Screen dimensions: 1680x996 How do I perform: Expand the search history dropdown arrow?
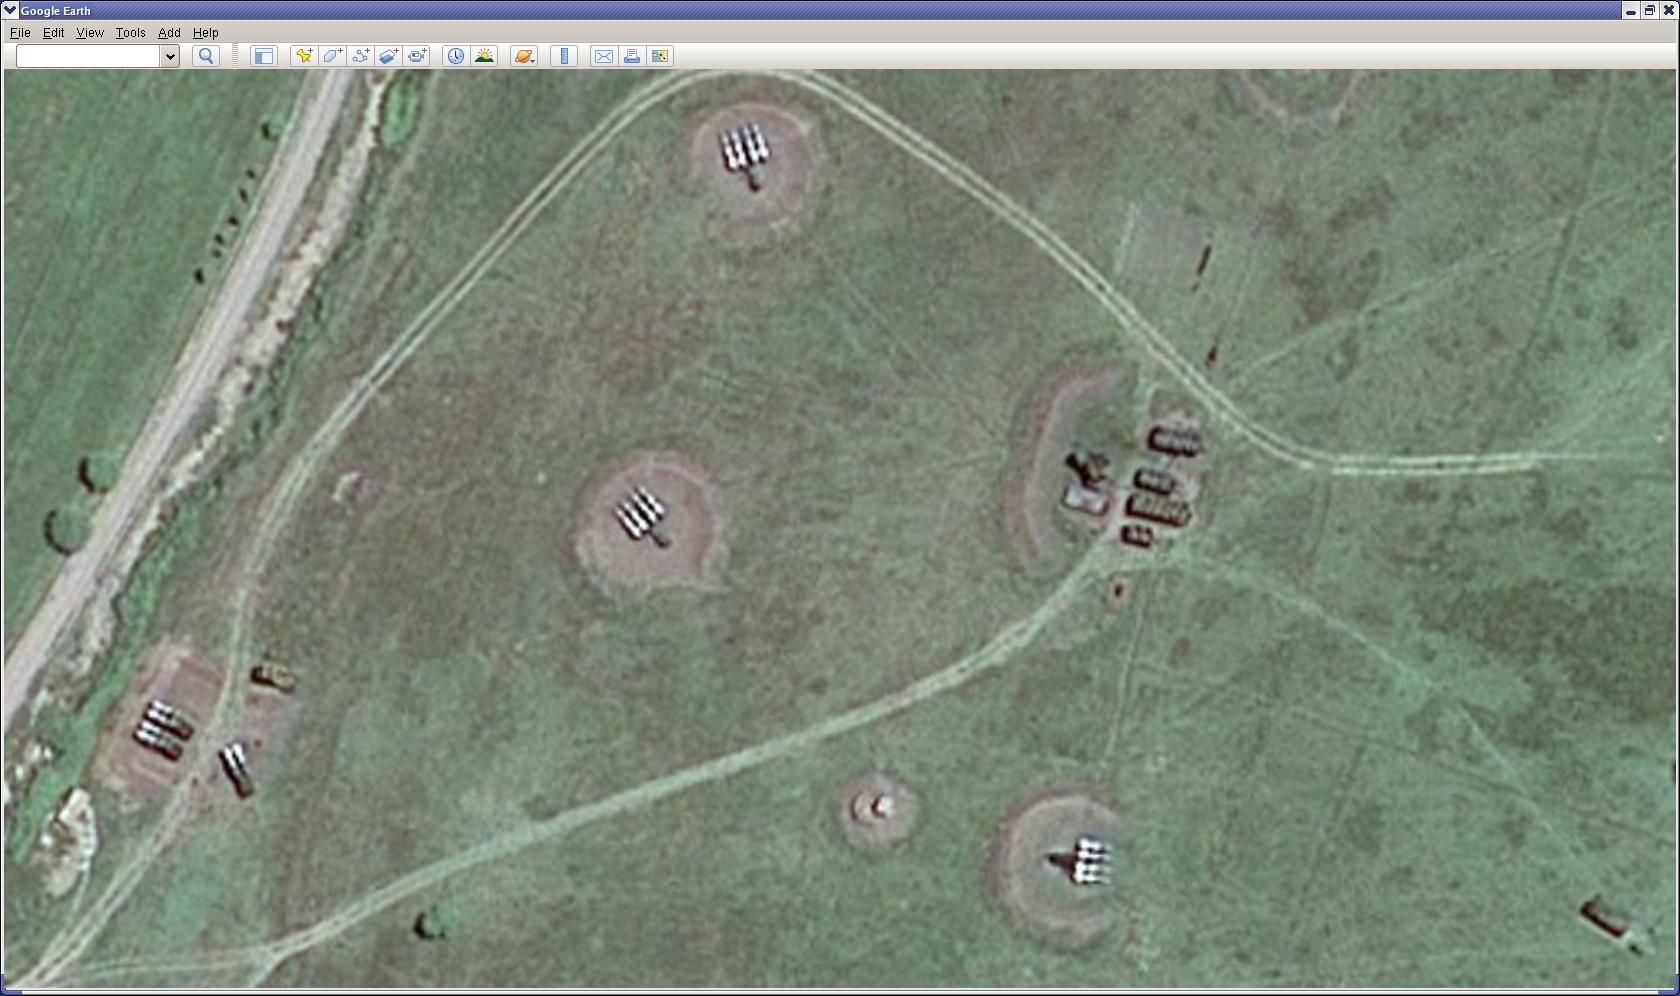pos(170,56)
